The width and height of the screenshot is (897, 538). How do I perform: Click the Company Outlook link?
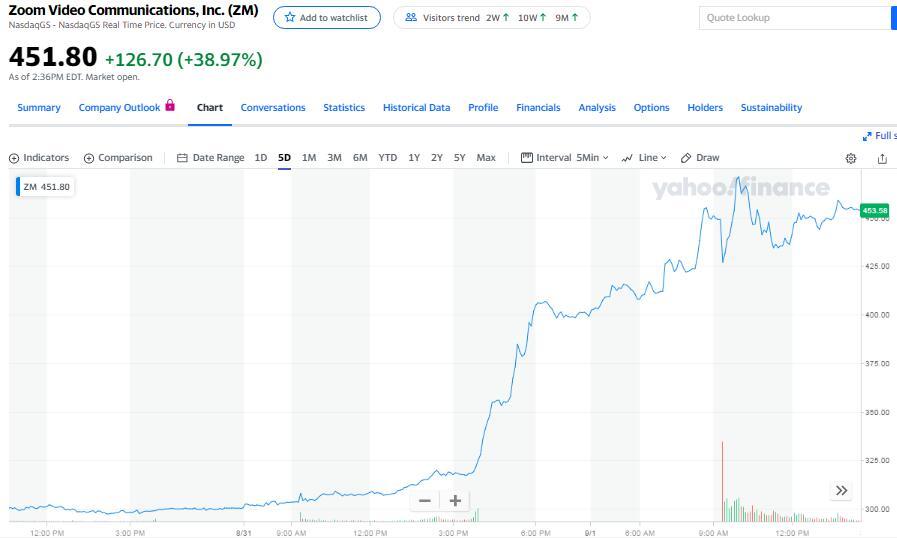119,108
